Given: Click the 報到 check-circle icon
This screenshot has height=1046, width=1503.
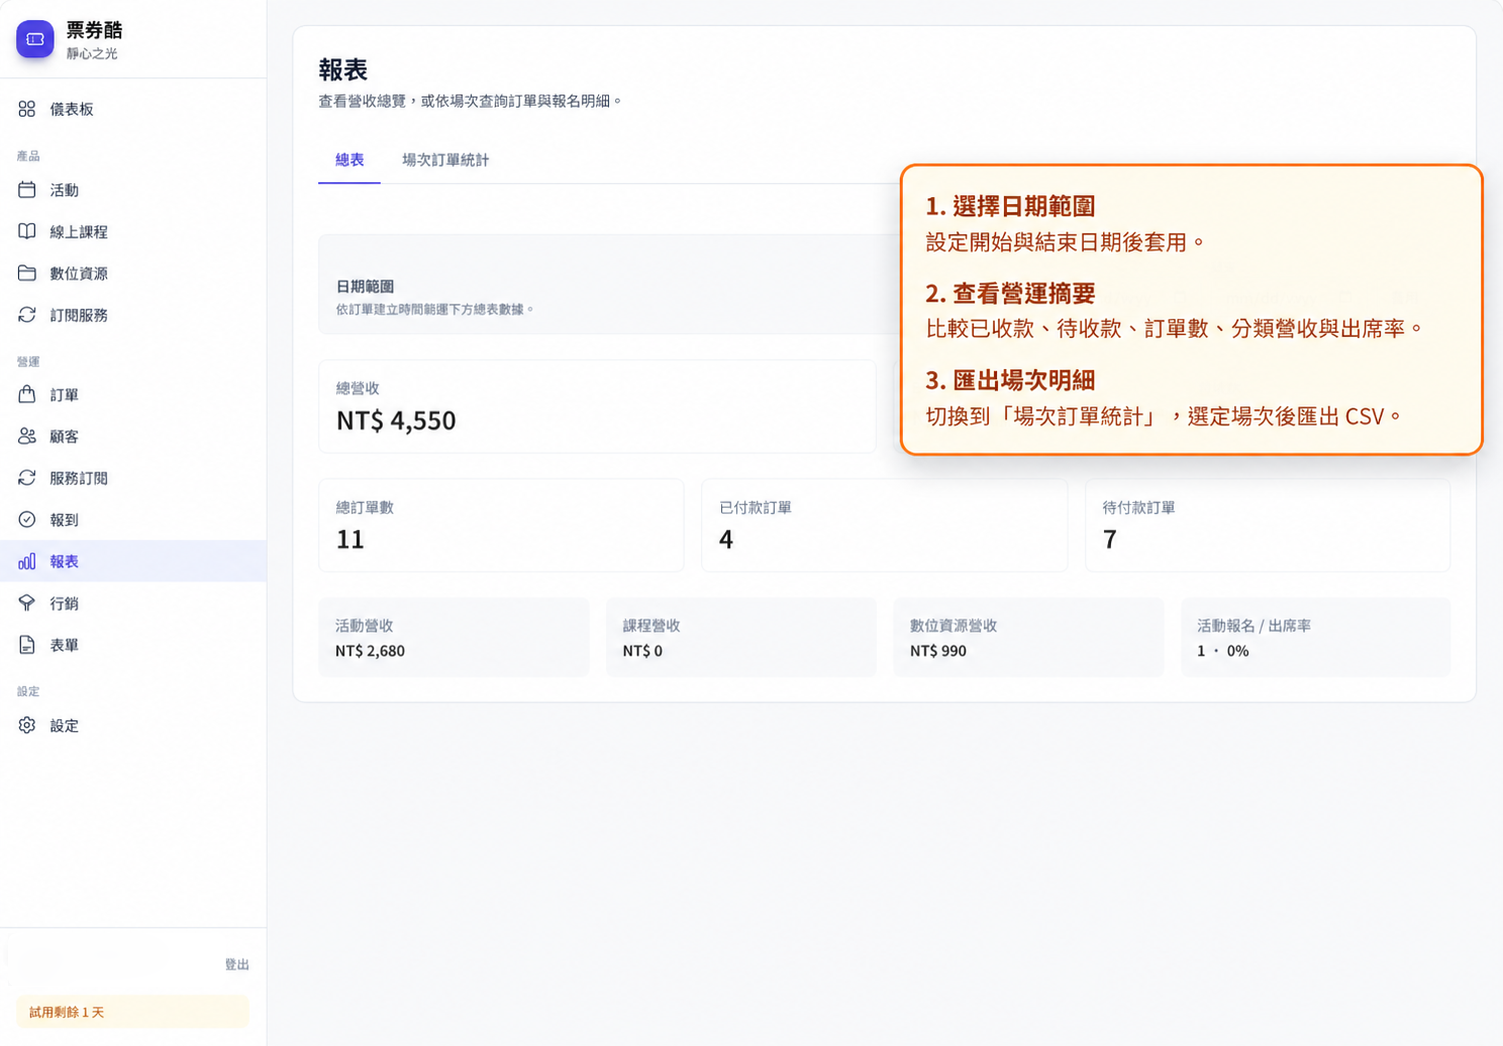Looking at the screenshot, I should click(x=27, y=520).
